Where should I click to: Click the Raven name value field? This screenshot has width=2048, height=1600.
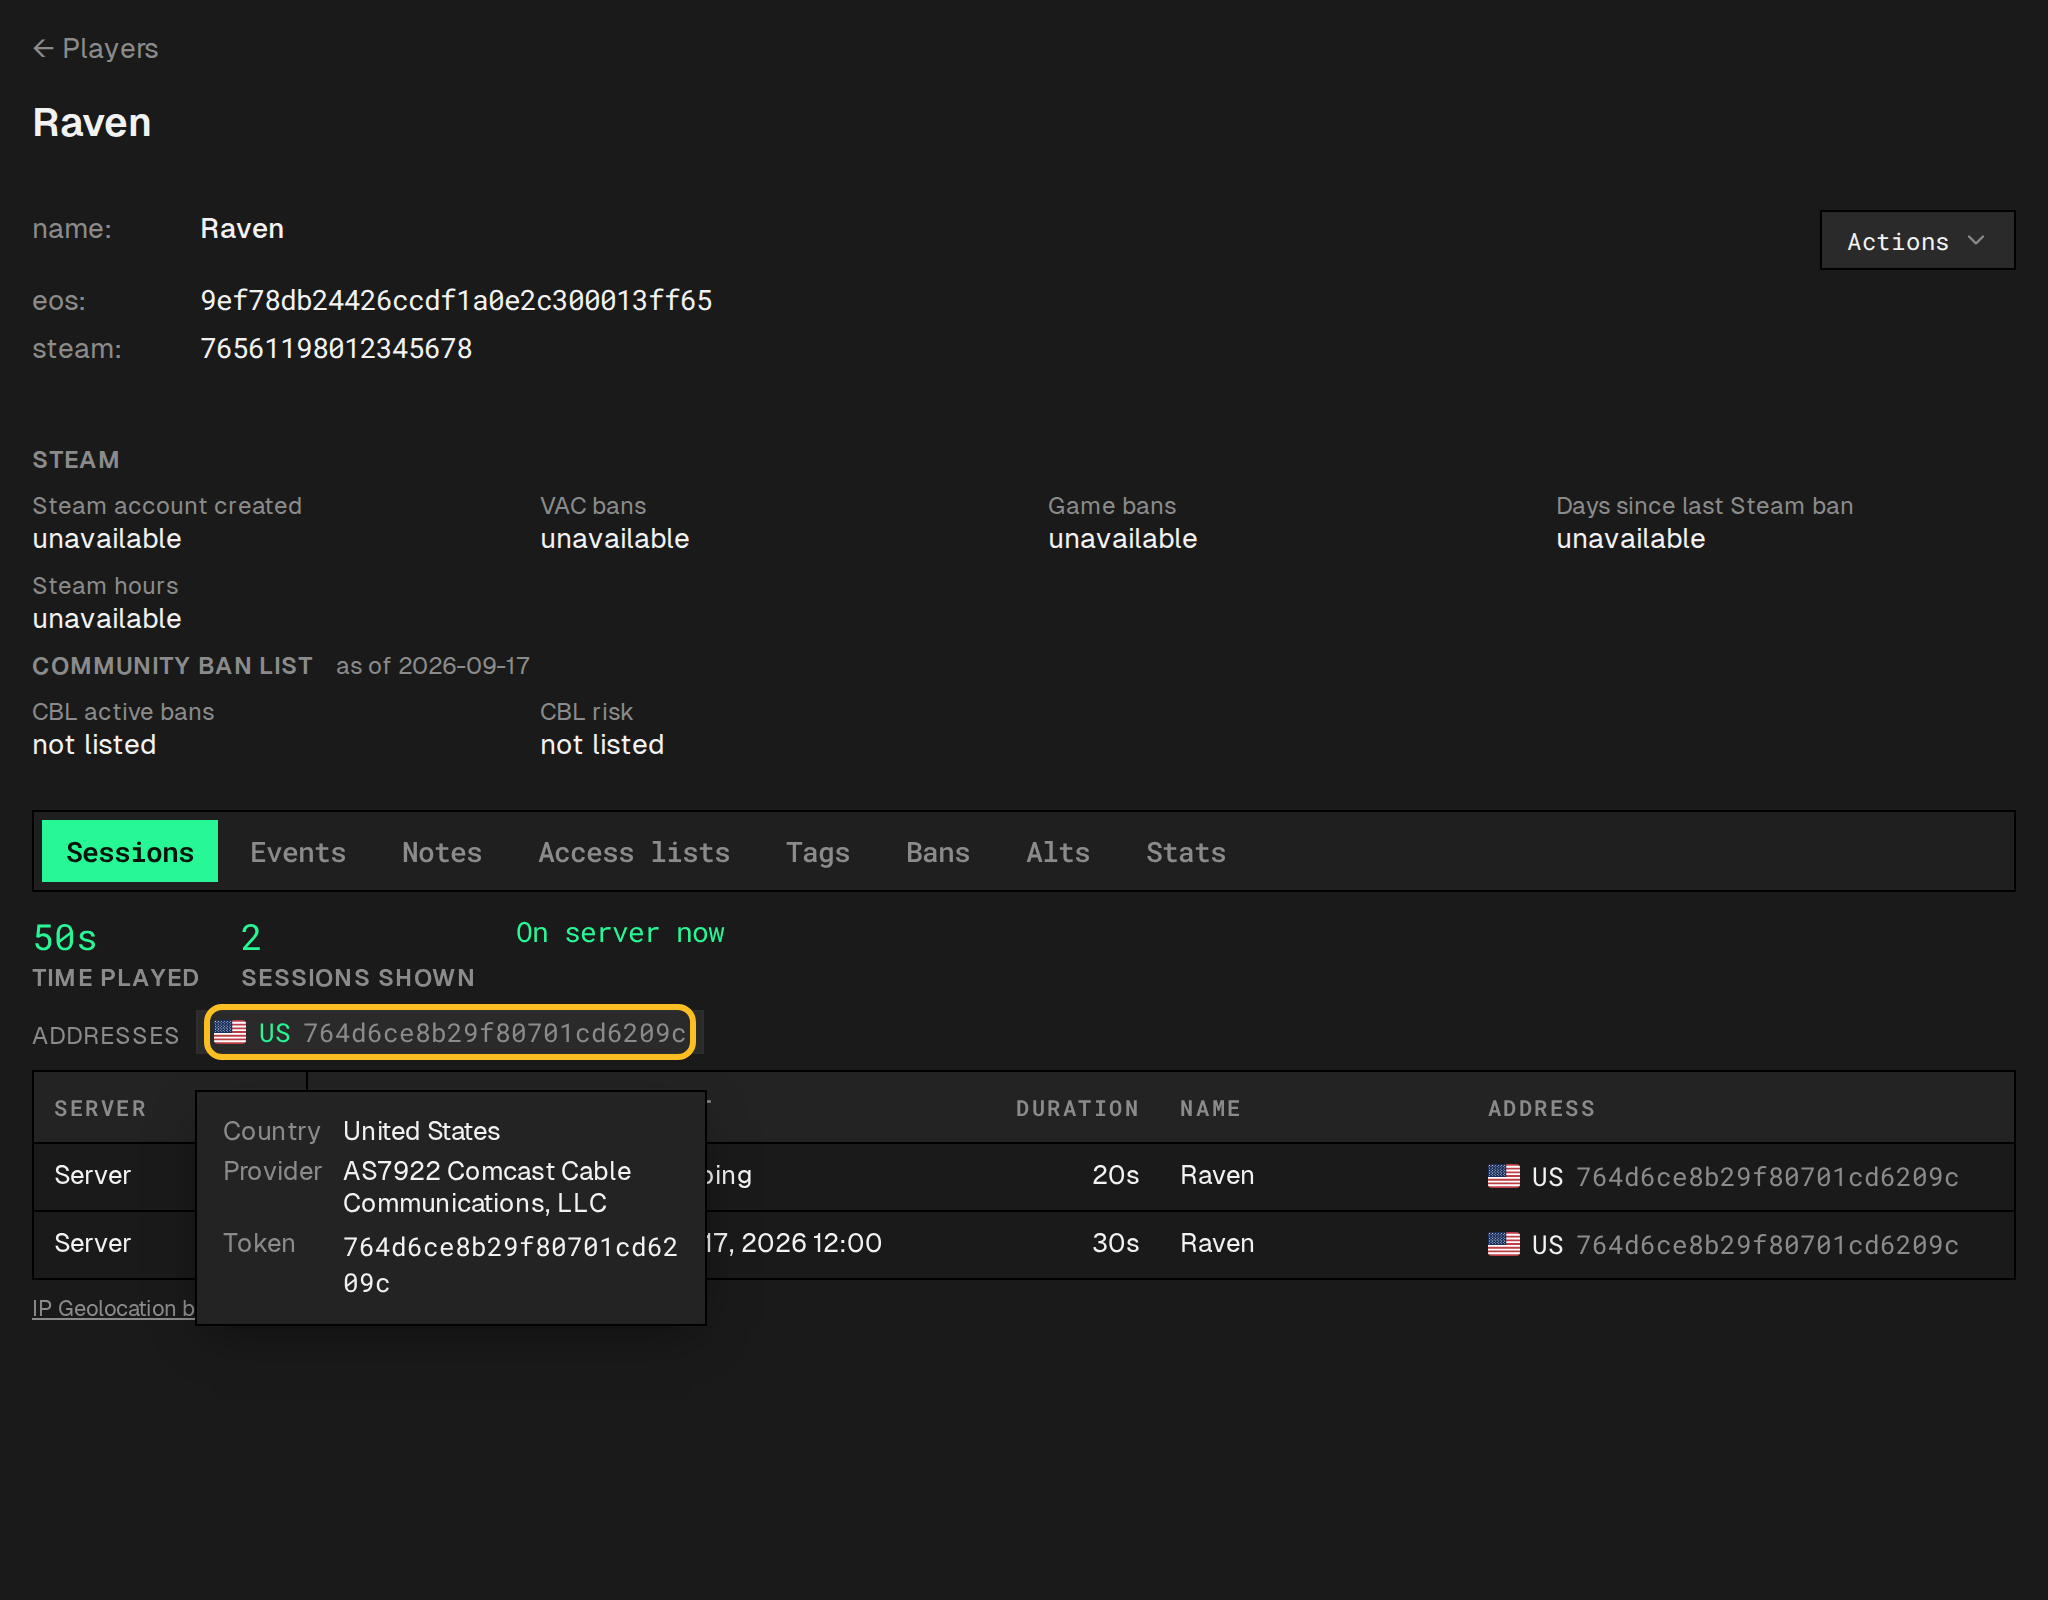(242, 228)
